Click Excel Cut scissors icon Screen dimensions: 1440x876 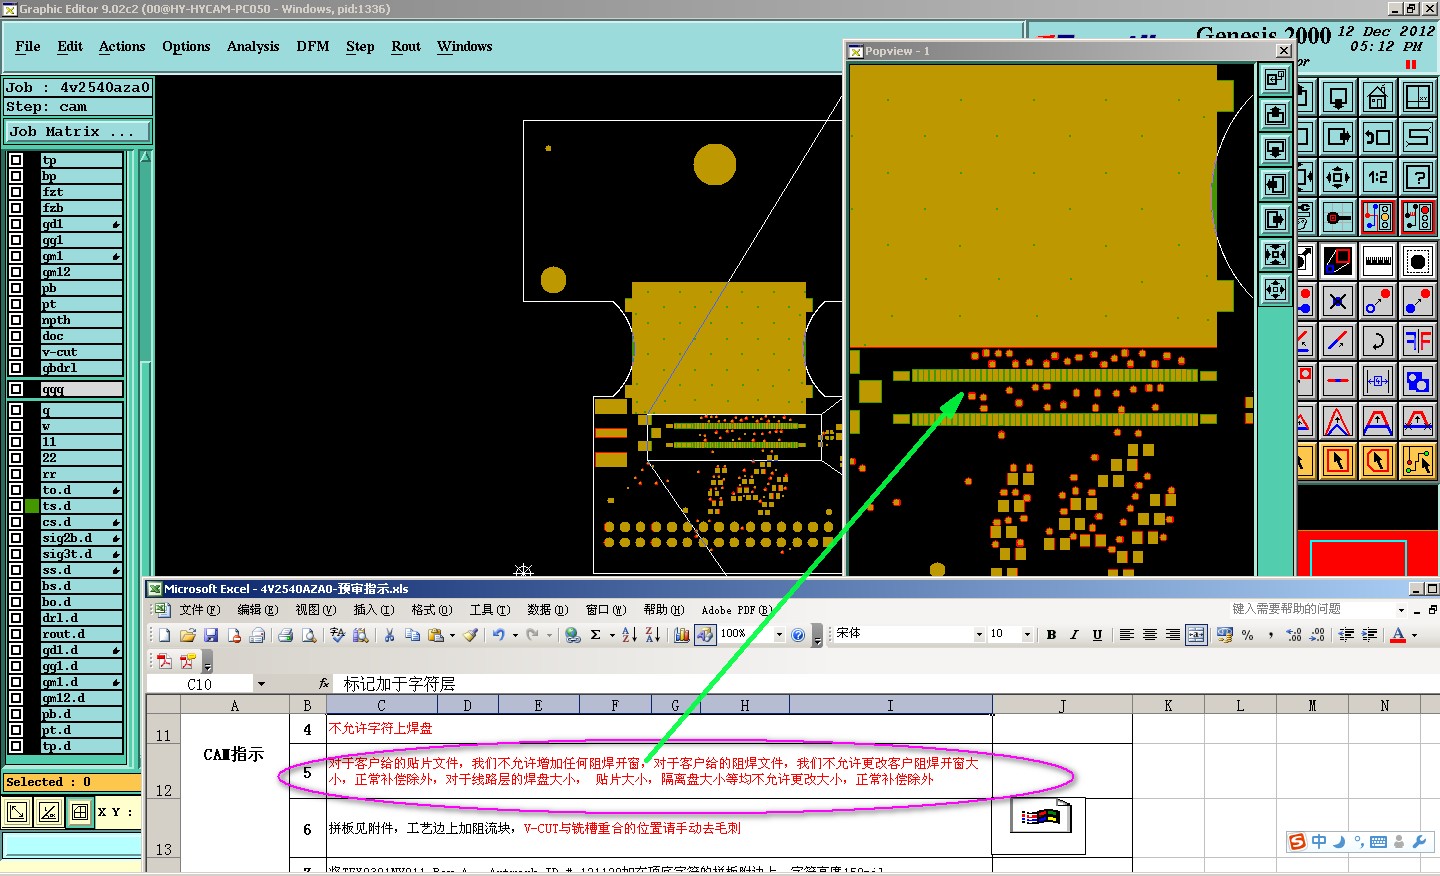click(389, 635)
